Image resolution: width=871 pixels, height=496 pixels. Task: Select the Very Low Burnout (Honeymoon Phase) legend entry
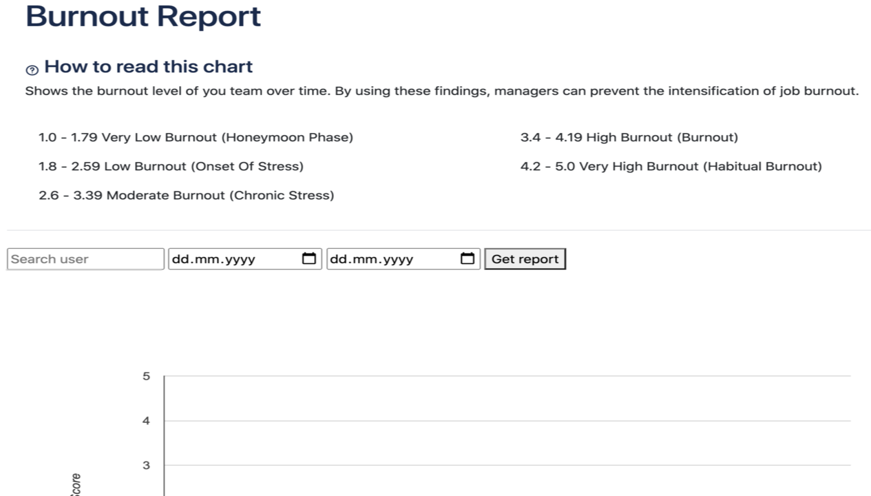196,137
